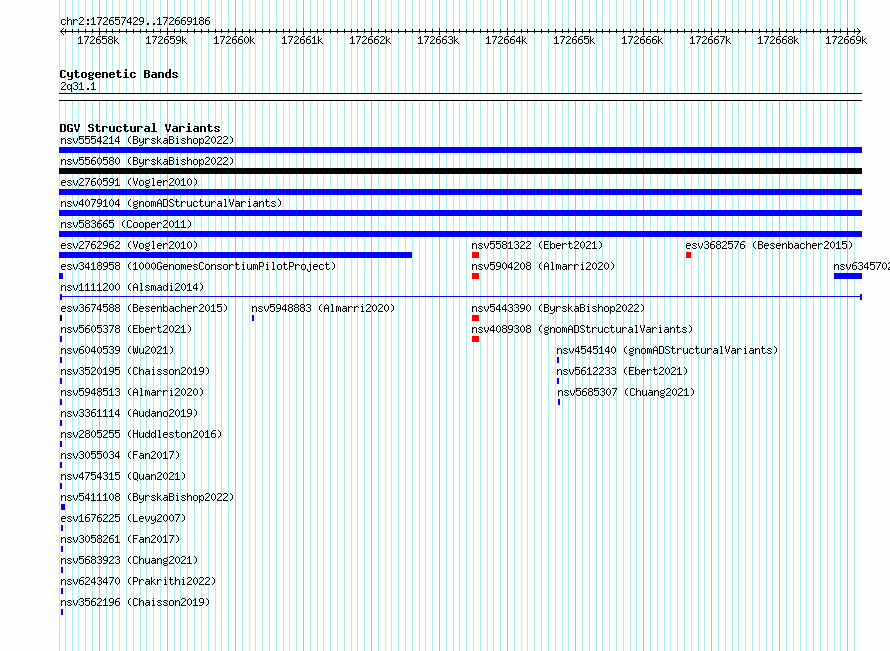
Task: Click the blue bar under esv2760591
Action: pos(460,192)
